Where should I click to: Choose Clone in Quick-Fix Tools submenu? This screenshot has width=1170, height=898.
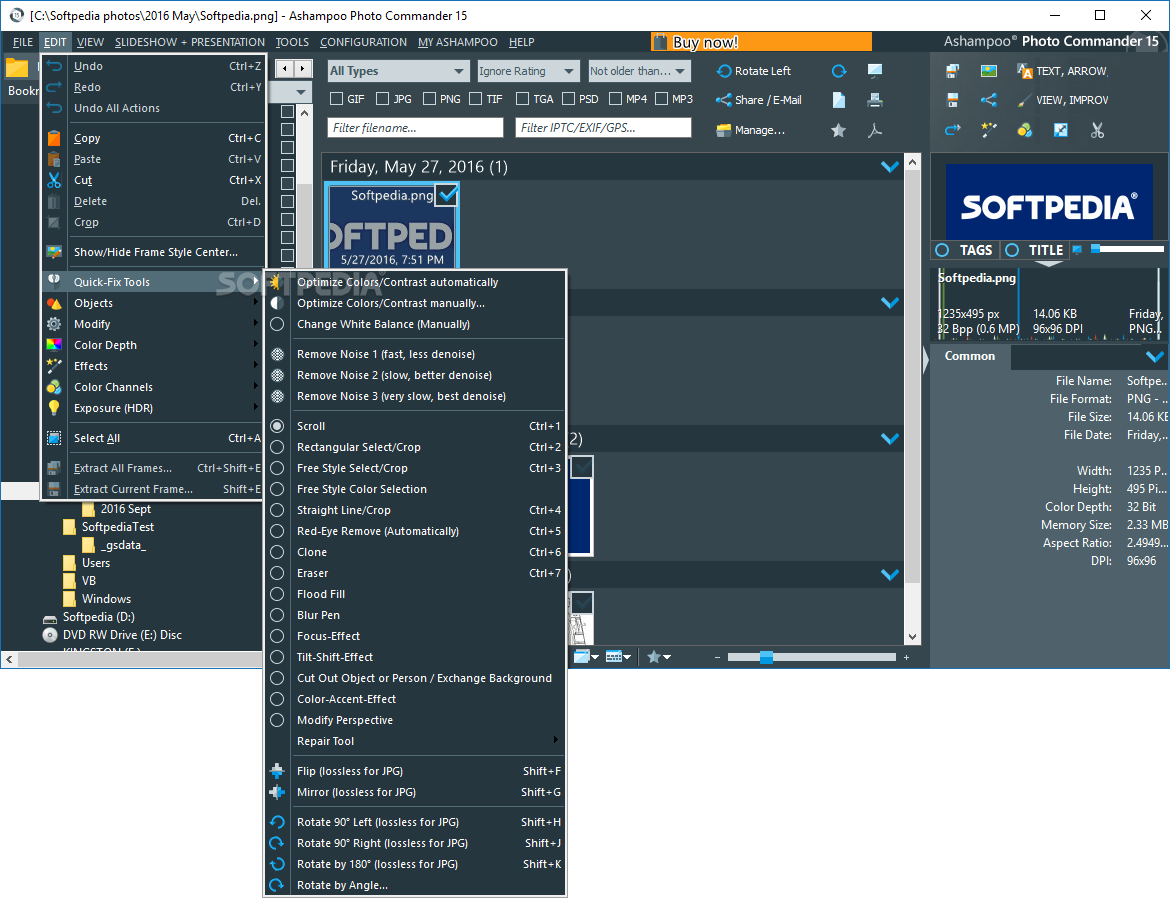[x=416, y=552]
